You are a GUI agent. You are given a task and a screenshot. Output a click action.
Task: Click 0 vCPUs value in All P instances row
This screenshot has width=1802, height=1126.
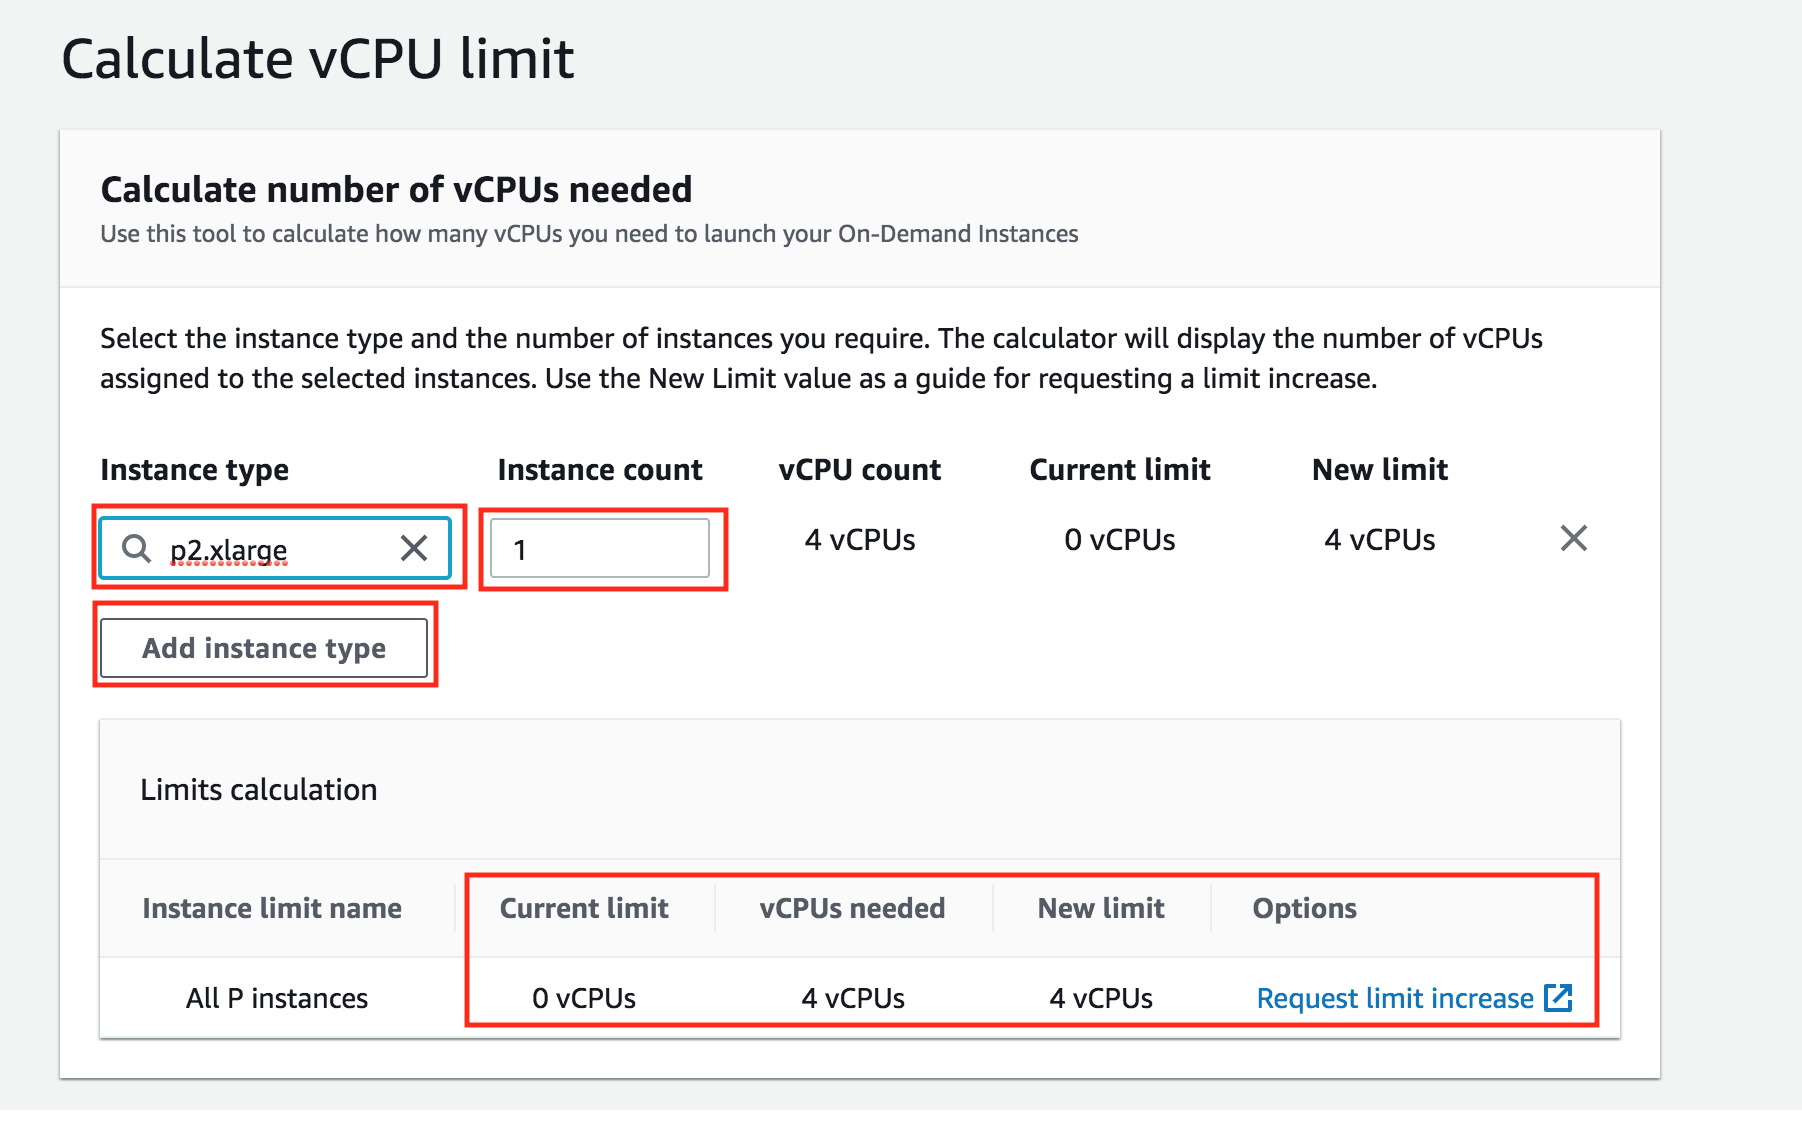584,998
